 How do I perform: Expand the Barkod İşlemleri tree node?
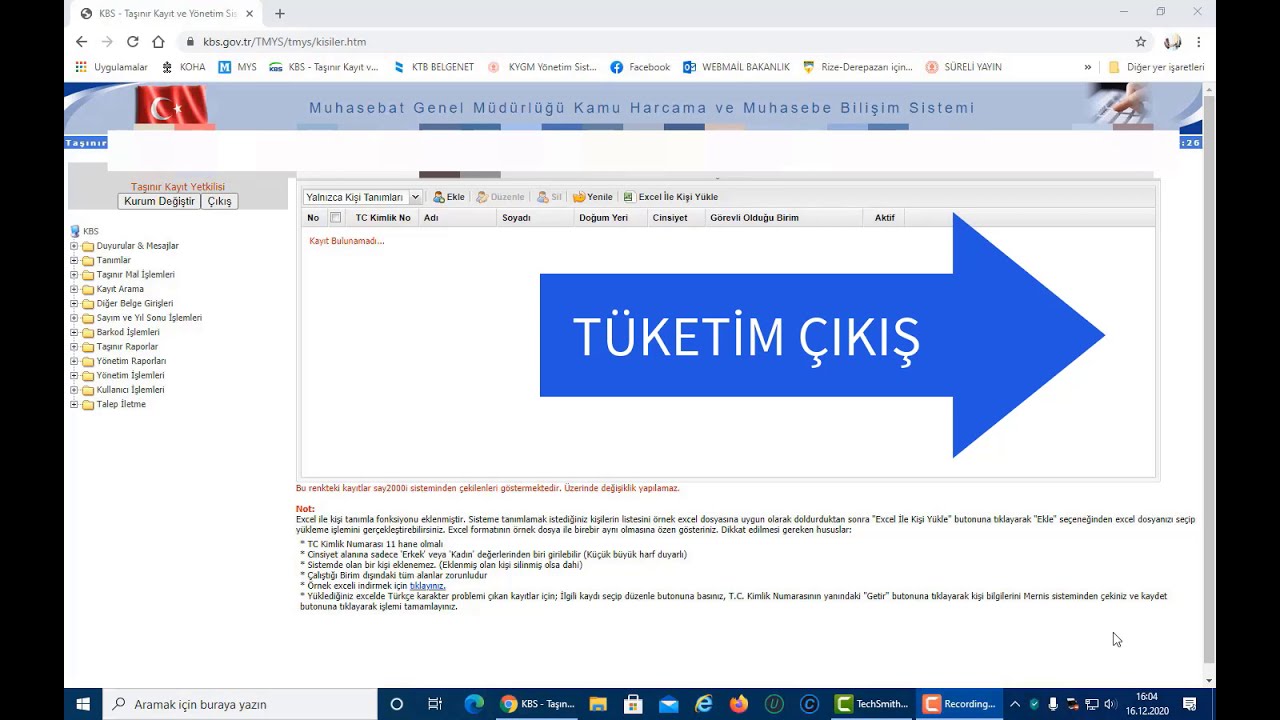coord(74,332)
